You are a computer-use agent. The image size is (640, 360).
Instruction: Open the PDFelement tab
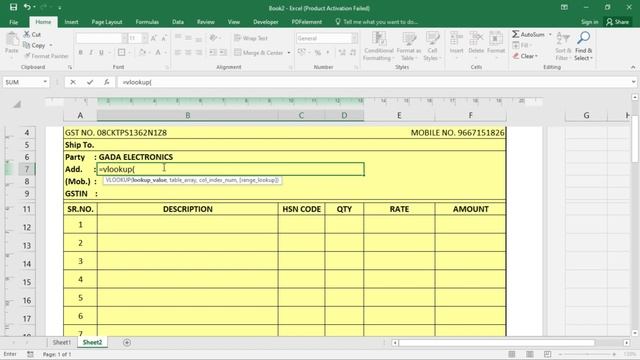[307, 22]
